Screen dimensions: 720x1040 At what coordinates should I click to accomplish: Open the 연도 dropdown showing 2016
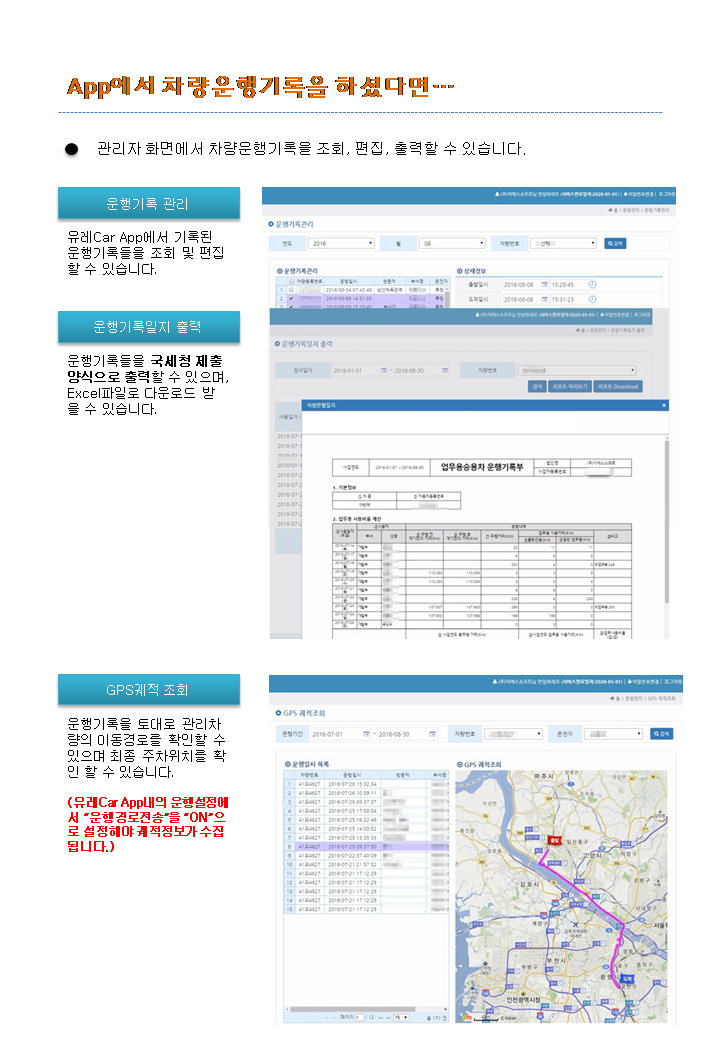[341, 243]
